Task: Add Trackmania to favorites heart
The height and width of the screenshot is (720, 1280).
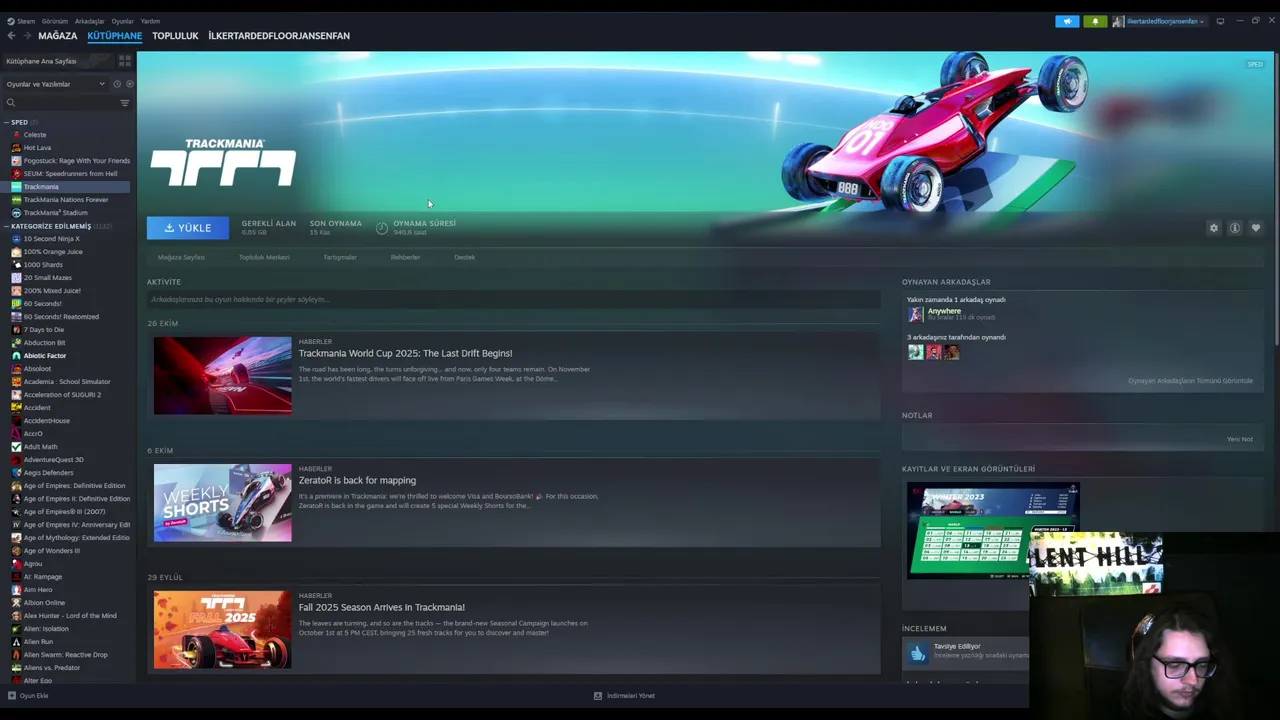Action: [1256, 228]
